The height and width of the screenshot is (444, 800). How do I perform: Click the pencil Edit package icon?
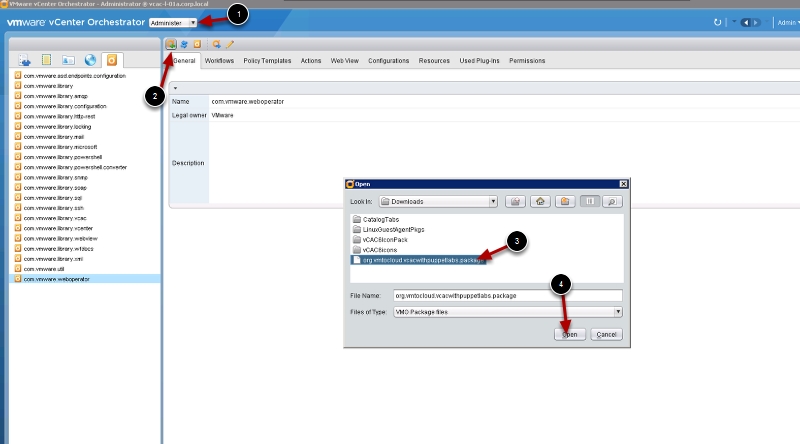coord(230,44)
